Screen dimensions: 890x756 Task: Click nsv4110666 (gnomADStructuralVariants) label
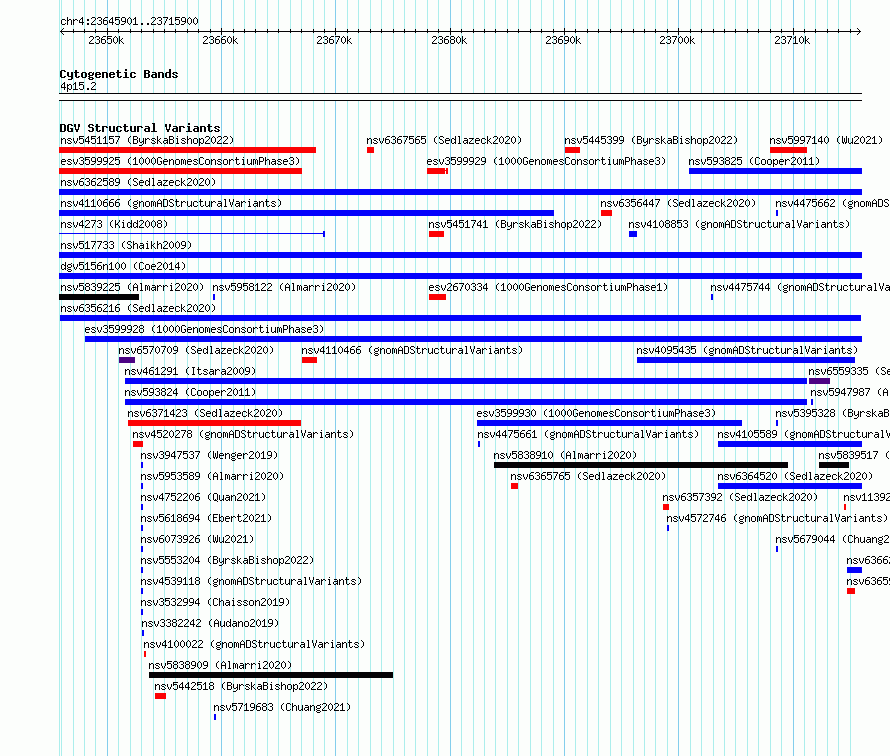(x=171, y=203)
